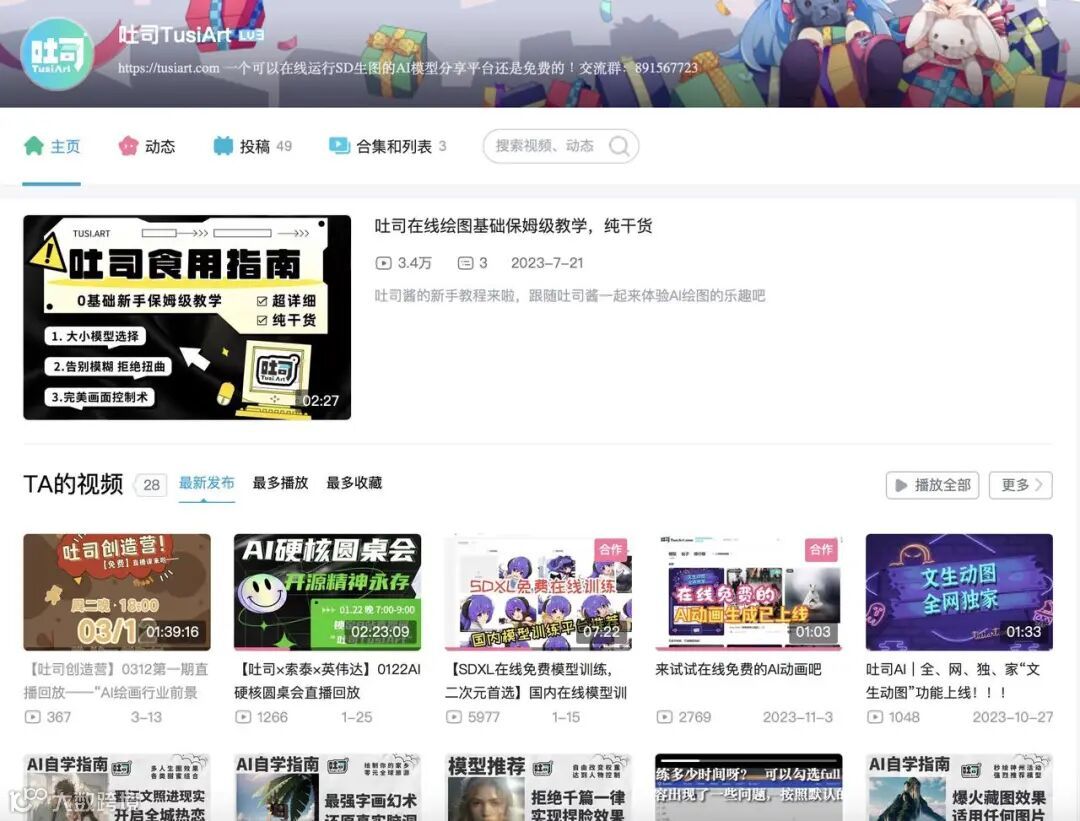1080x821 pixels.
Task: Click the username 吐司TusiArt
Action: pyautogui.click(x=175, y=34)
